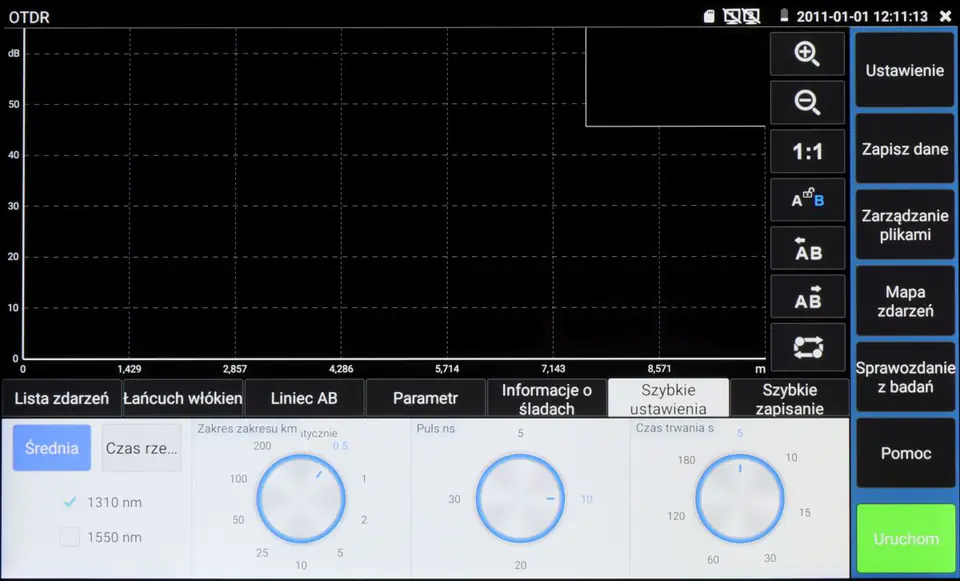Open the Szybkie zapisanie tab
Viewport: 960px width, 581px height.
(x=790, y=399)
